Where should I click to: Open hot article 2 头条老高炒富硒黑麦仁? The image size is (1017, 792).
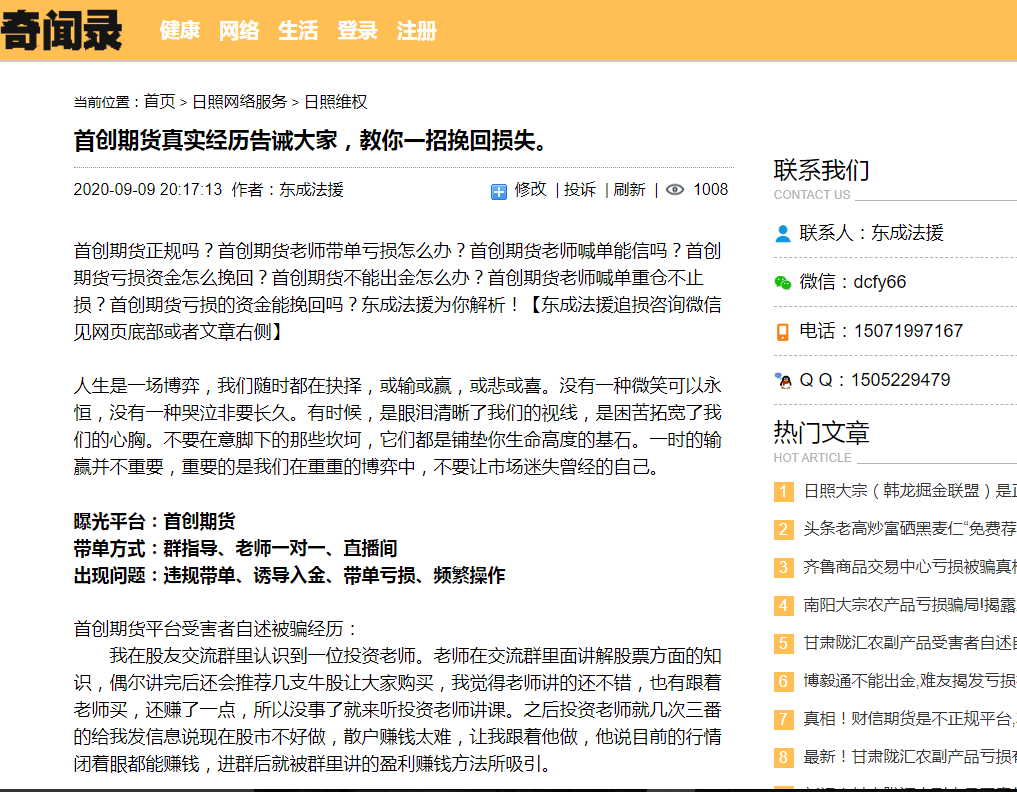coord(910,529)
